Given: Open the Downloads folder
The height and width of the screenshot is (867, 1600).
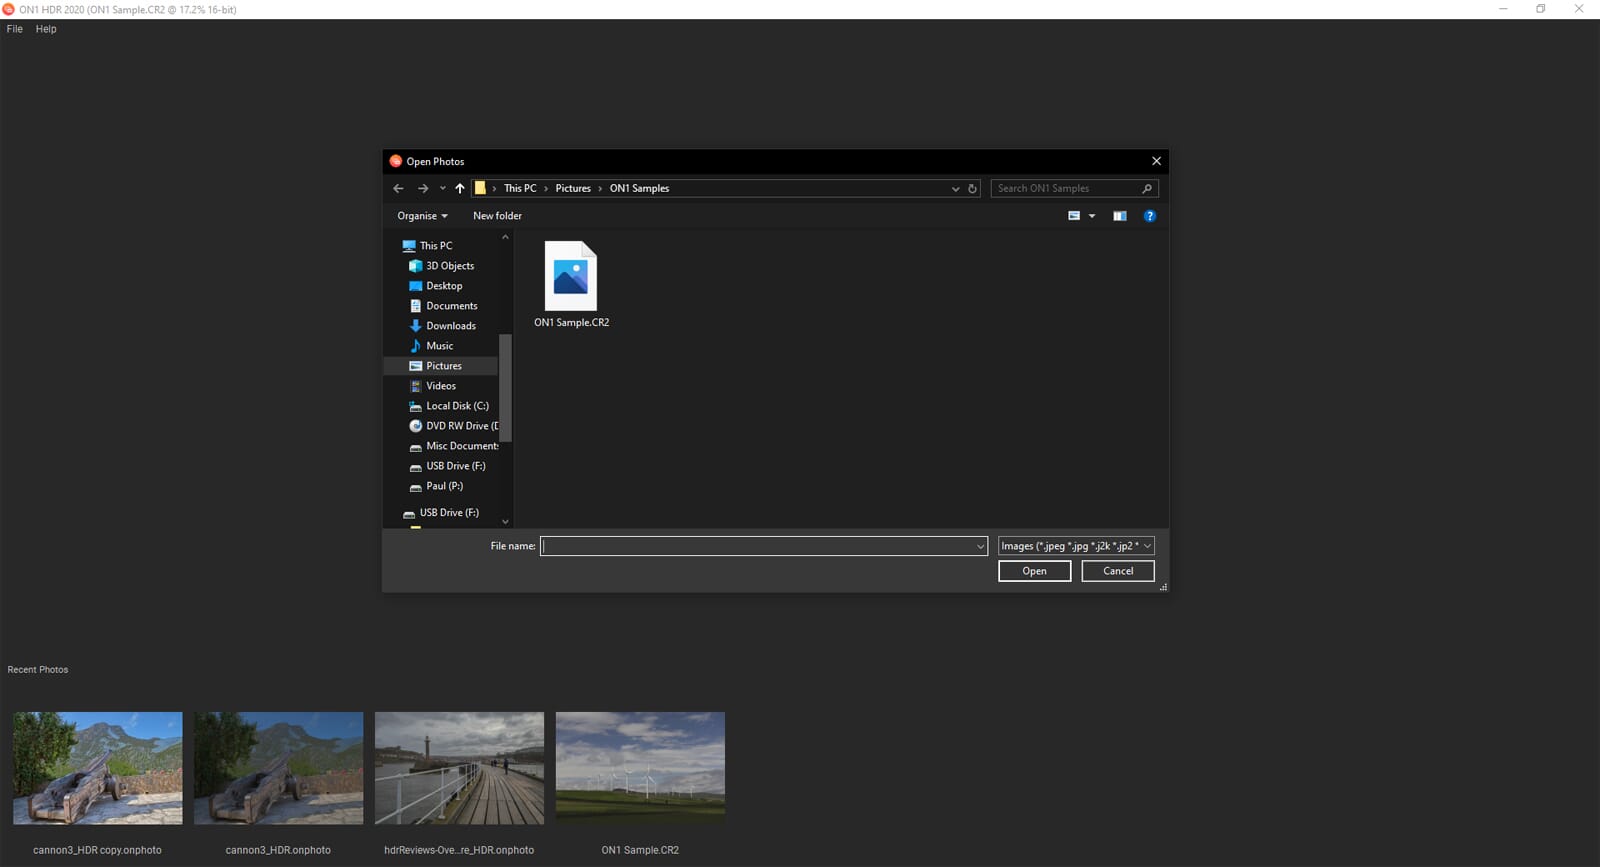Looking at the screenshot, I should click(451, 326).
